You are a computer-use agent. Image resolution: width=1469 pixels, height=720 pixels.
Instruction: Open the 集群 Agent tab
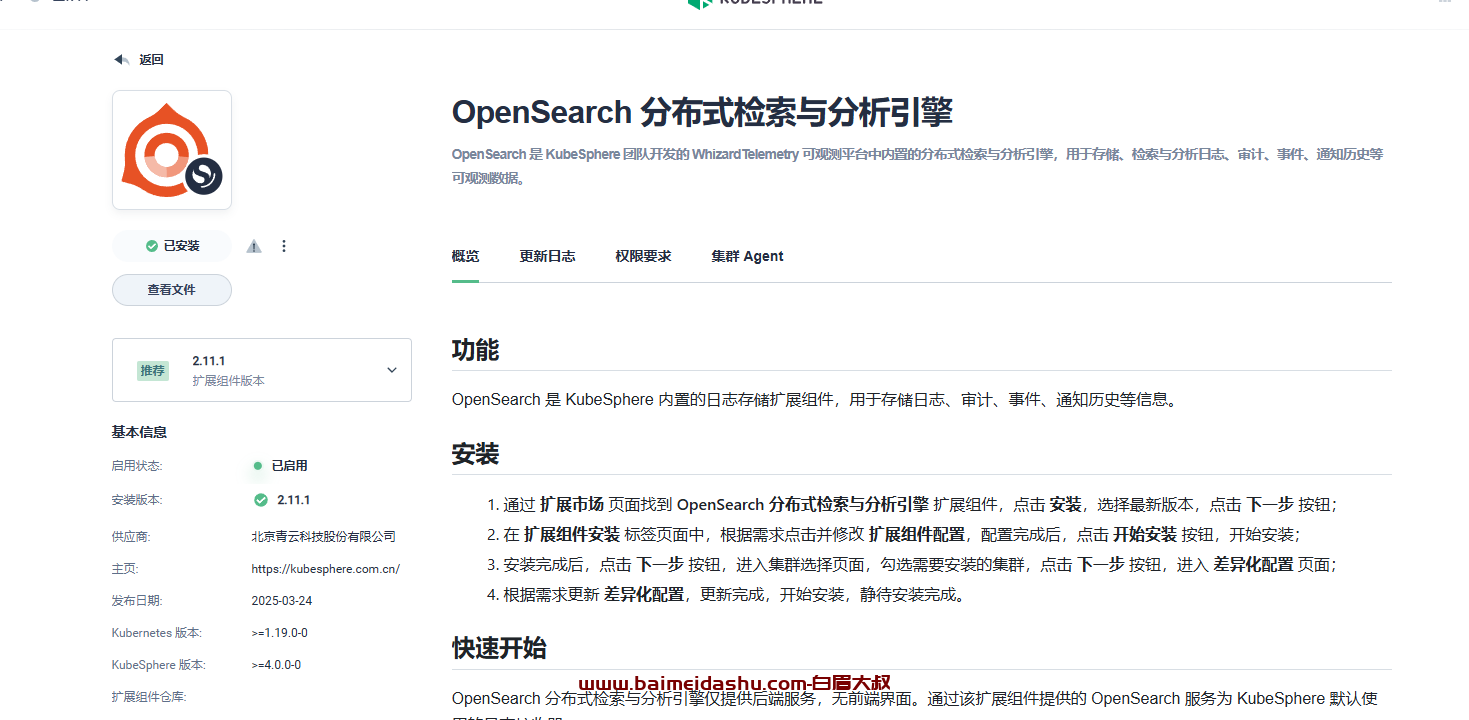[747, 256]
